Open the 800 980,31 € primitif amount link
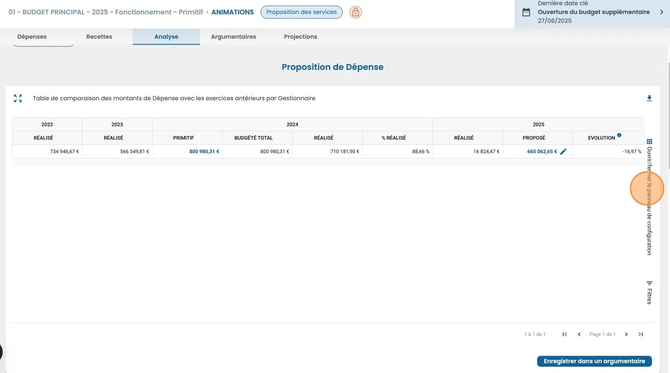Screen dimensions: 670x373 [204, 151]
